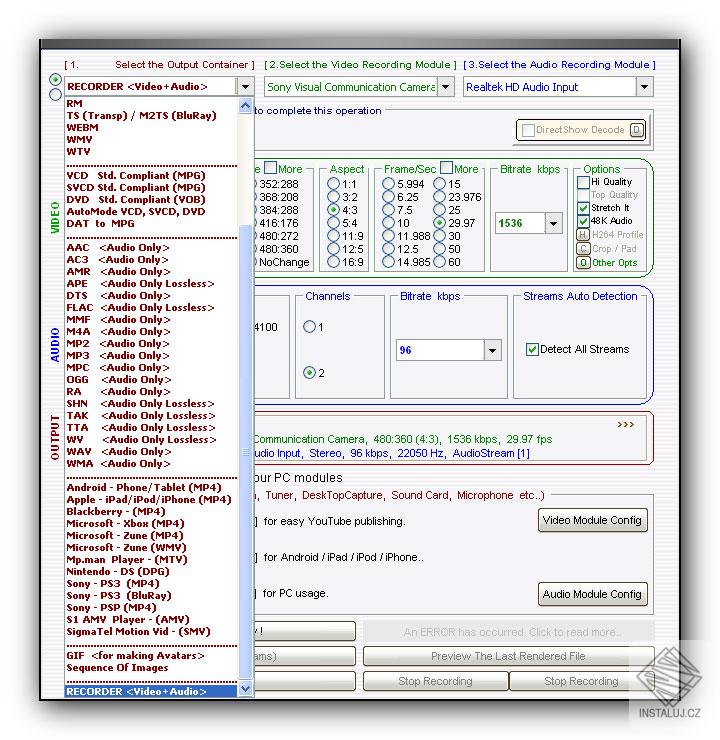
Task: Toggle the Hi Quality checkbox
Action: pos(583,182)
